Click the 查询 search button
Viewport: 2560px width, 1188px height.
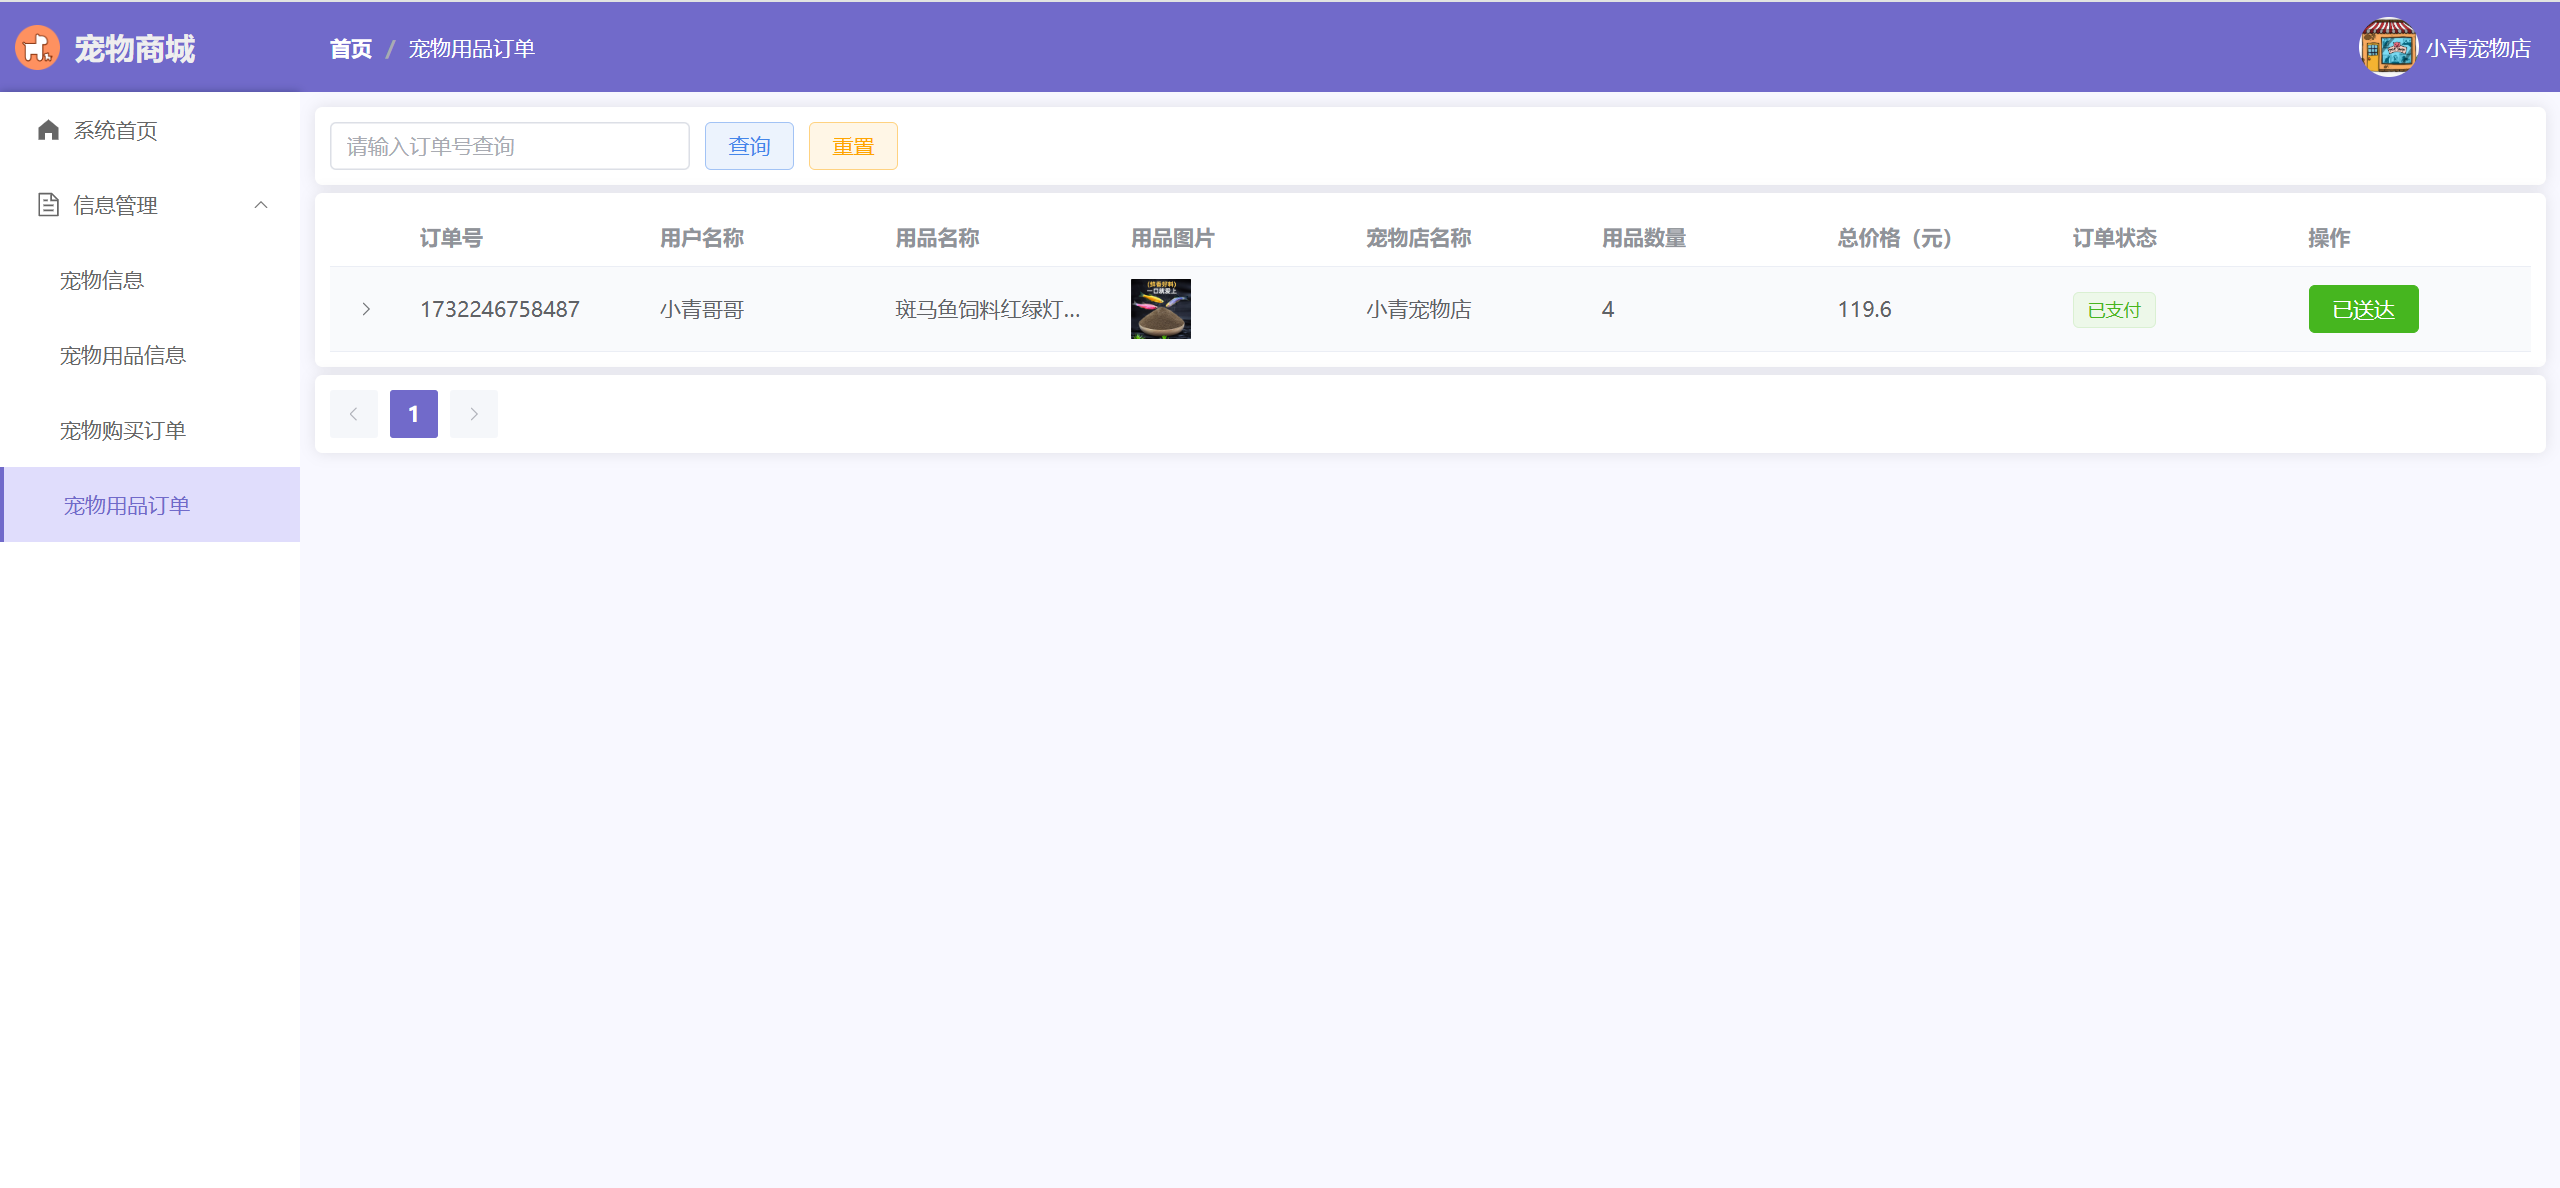click(x=749, y=146)
